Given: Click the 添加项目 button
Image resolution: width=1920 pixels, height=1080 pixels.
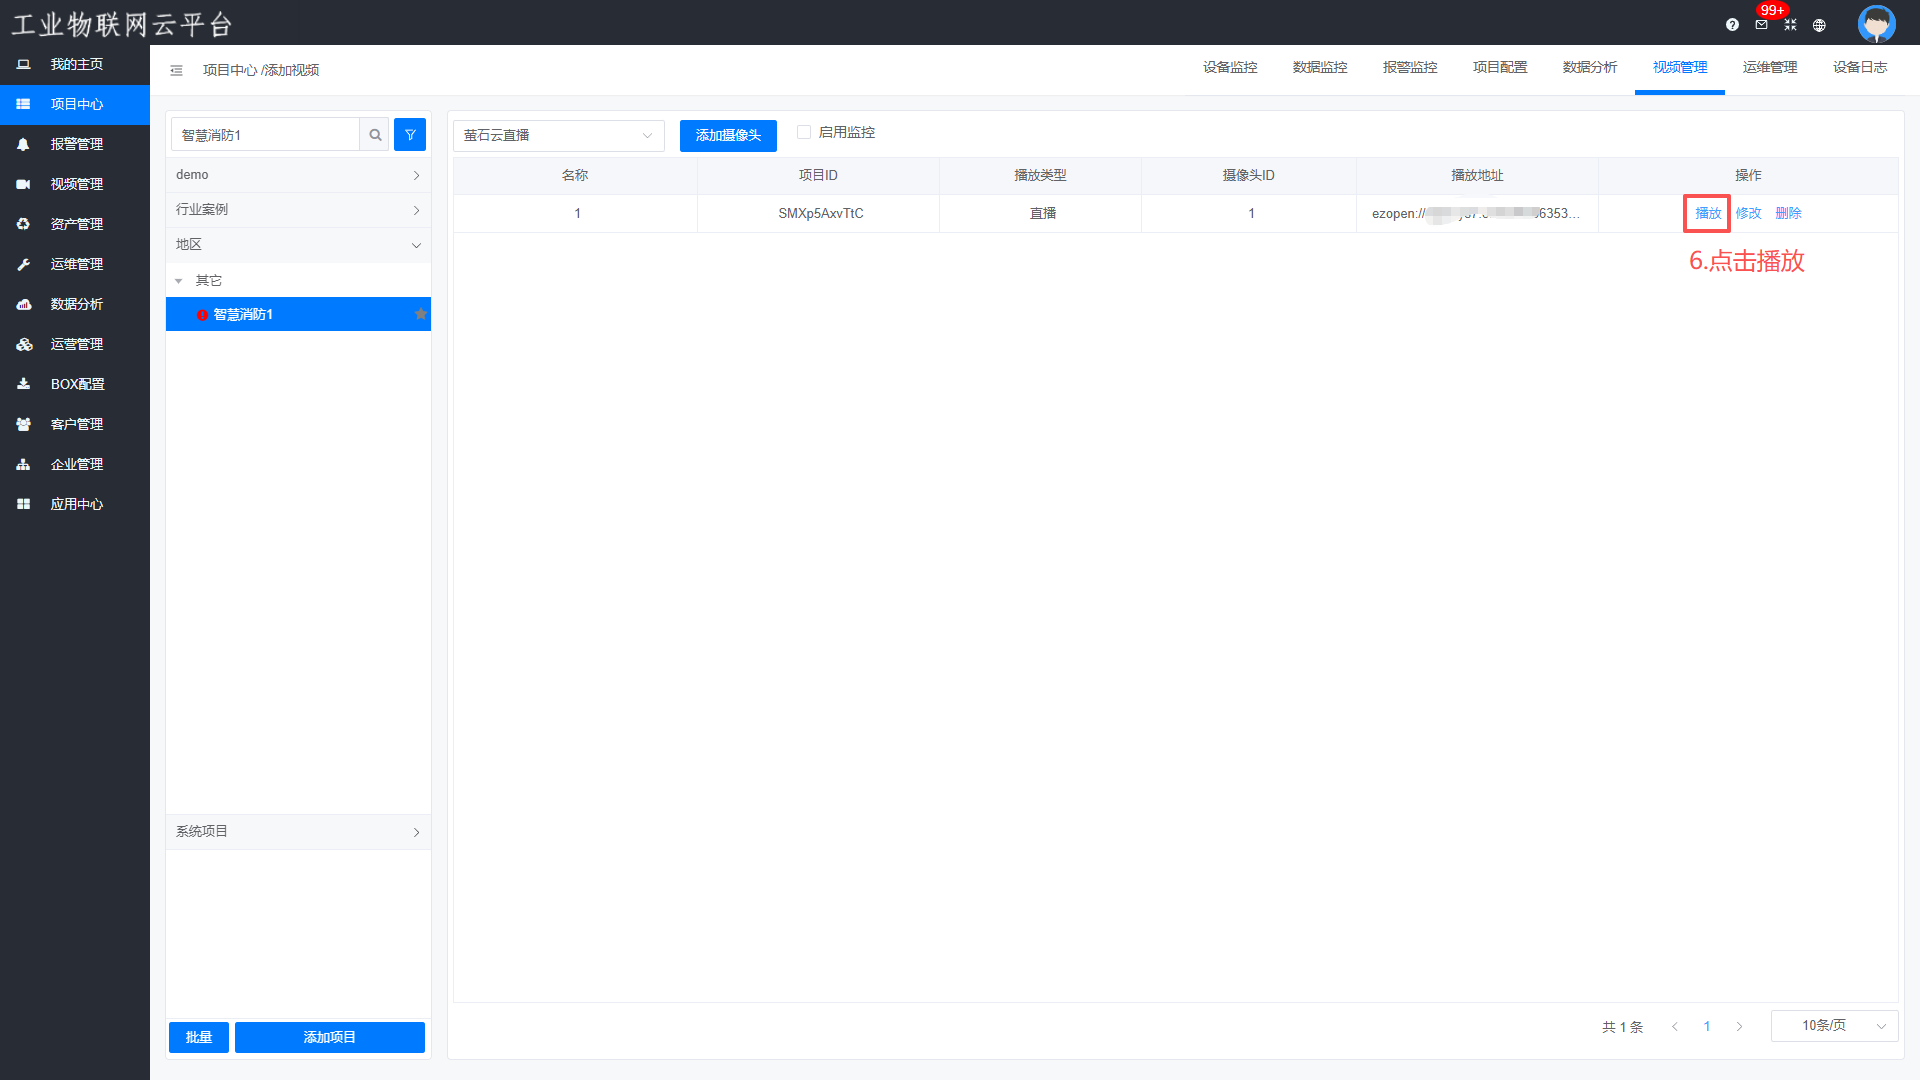Looking at the screenshot, I should (329, 1037).
